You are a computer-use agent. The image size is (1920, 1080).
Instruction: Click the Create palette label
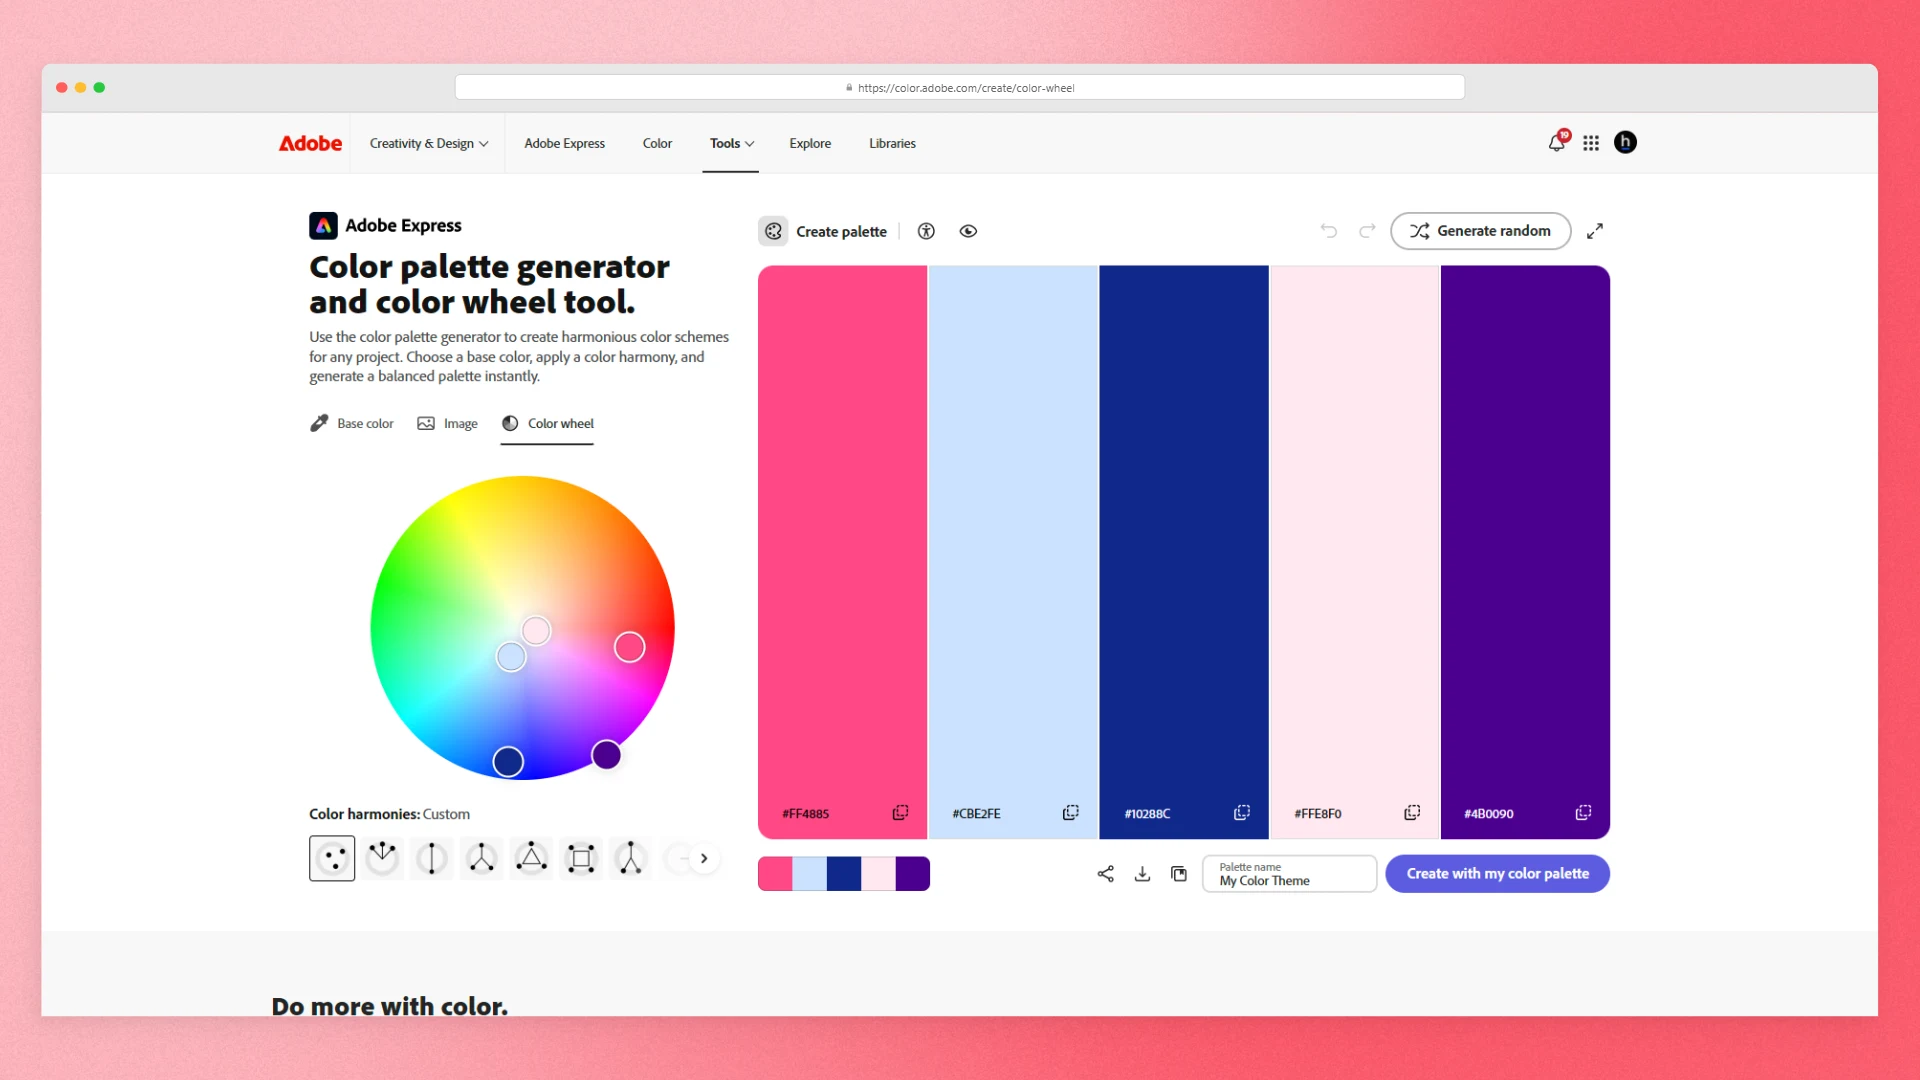click(x=841, y=231)
